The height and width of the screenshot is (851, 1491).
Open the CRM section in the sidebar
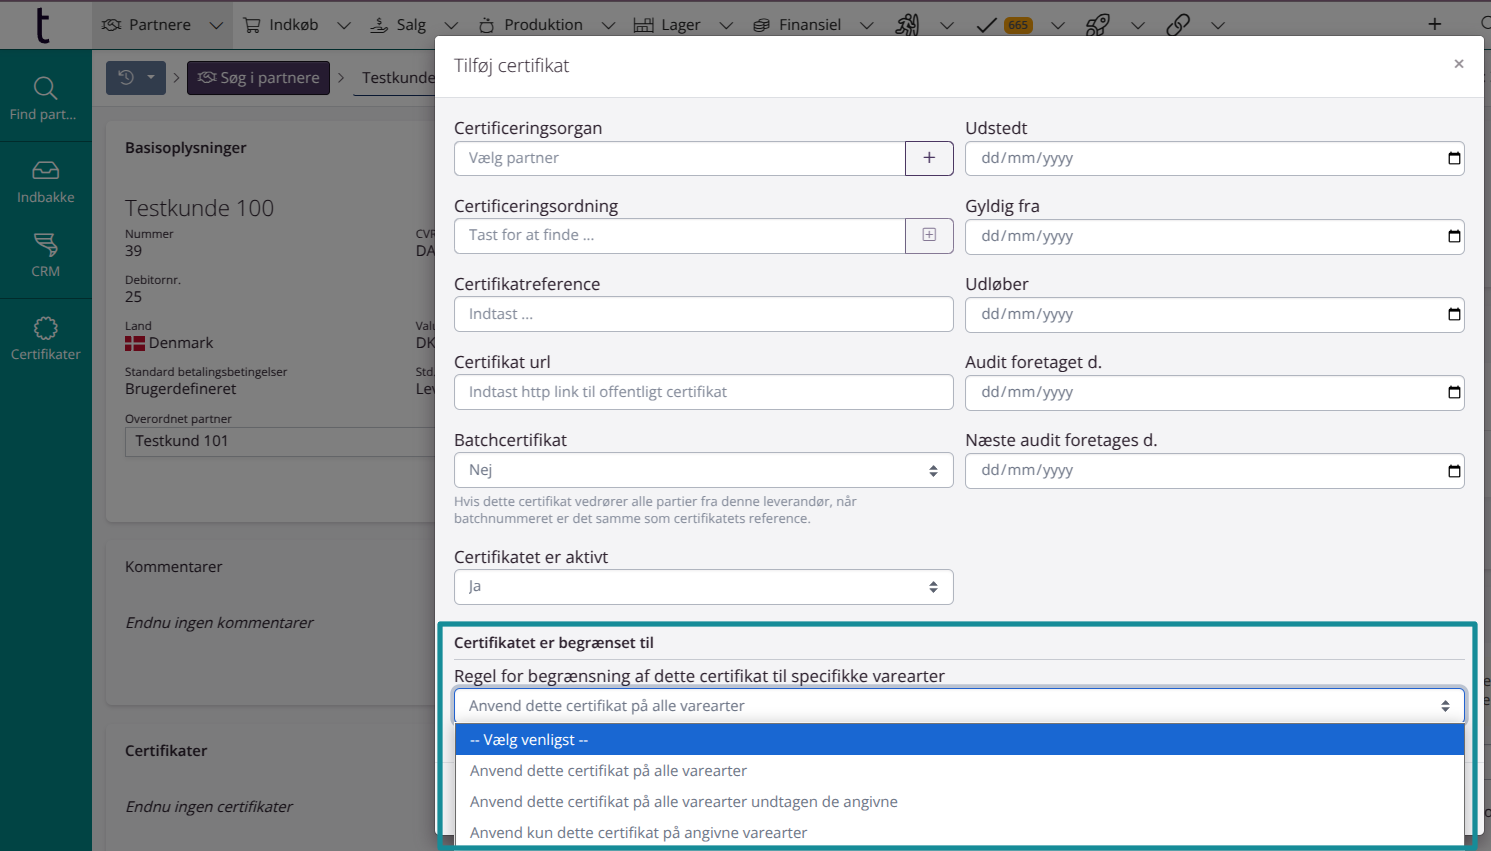tap(45, 255)
